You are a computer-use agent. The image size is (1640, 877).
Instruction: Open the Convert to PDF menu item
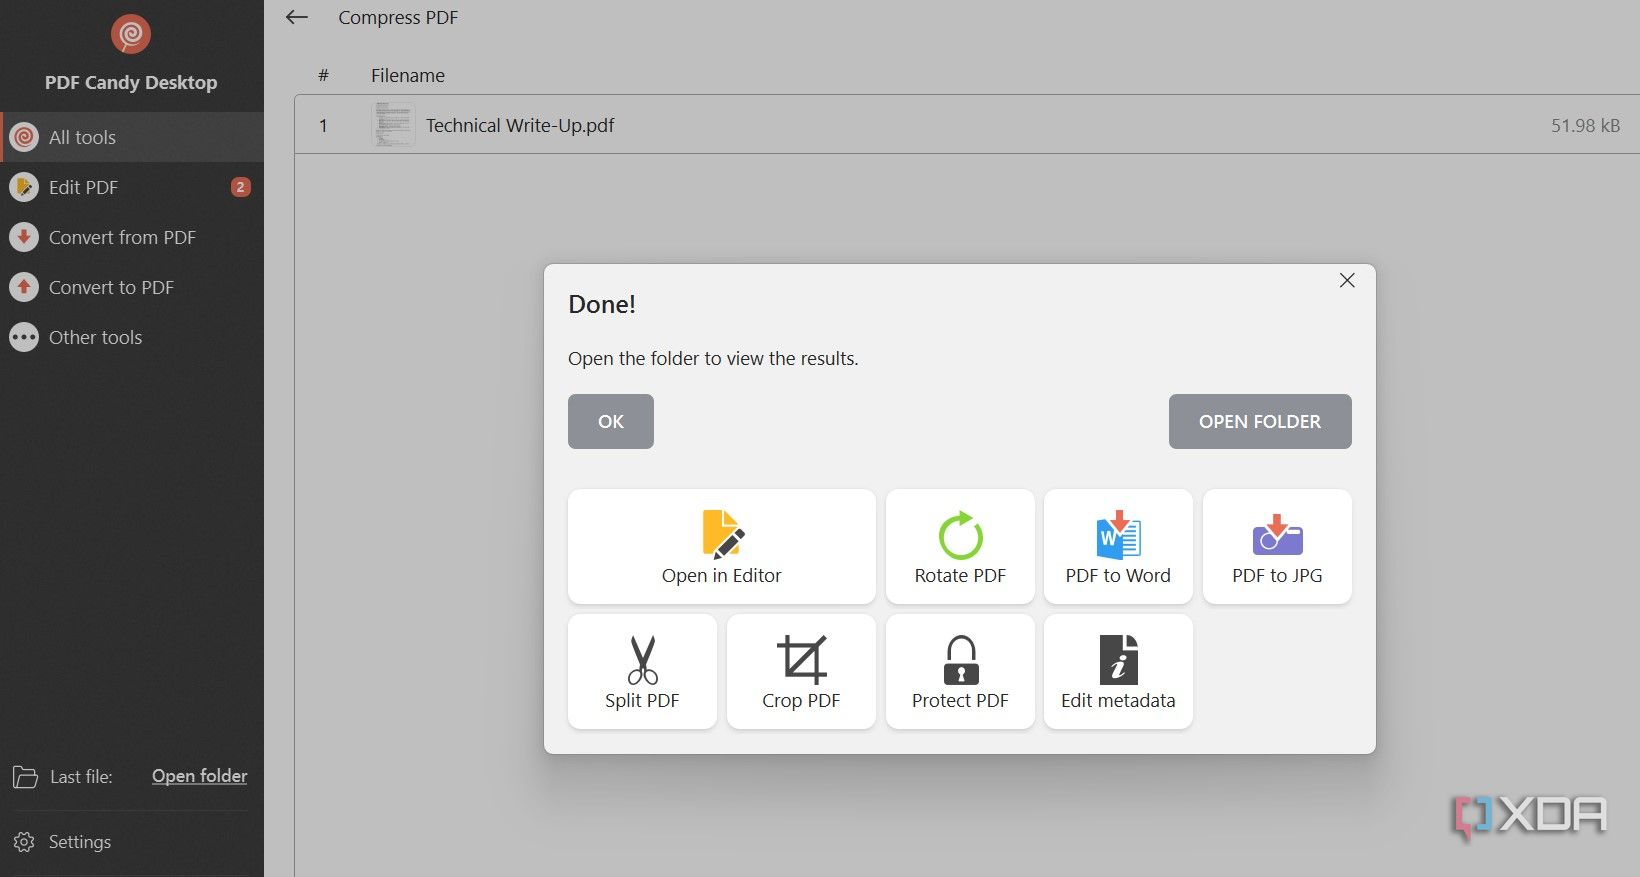click(132, 287)
